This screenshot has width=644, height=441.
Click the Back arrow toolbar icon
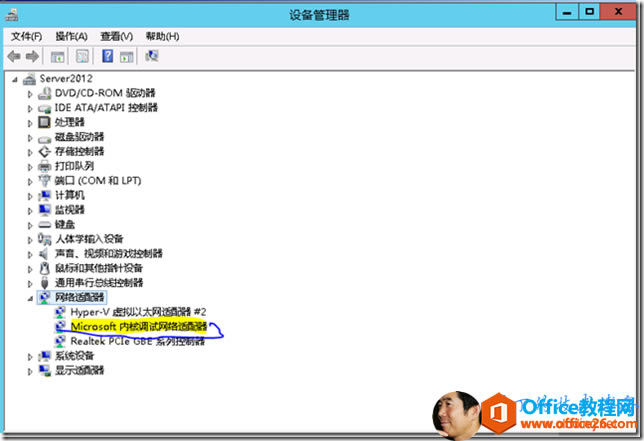coord(14,56)
